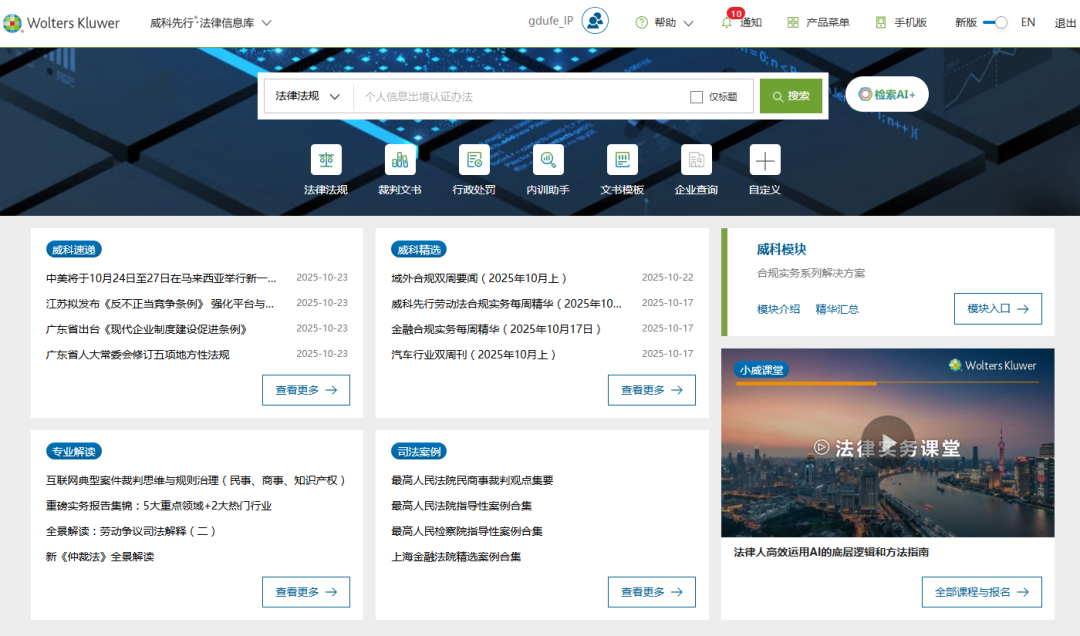Open '广东省人大常委会修订五项地方性法规'
The image size is (1080, 636).
[x=138, y=355]
